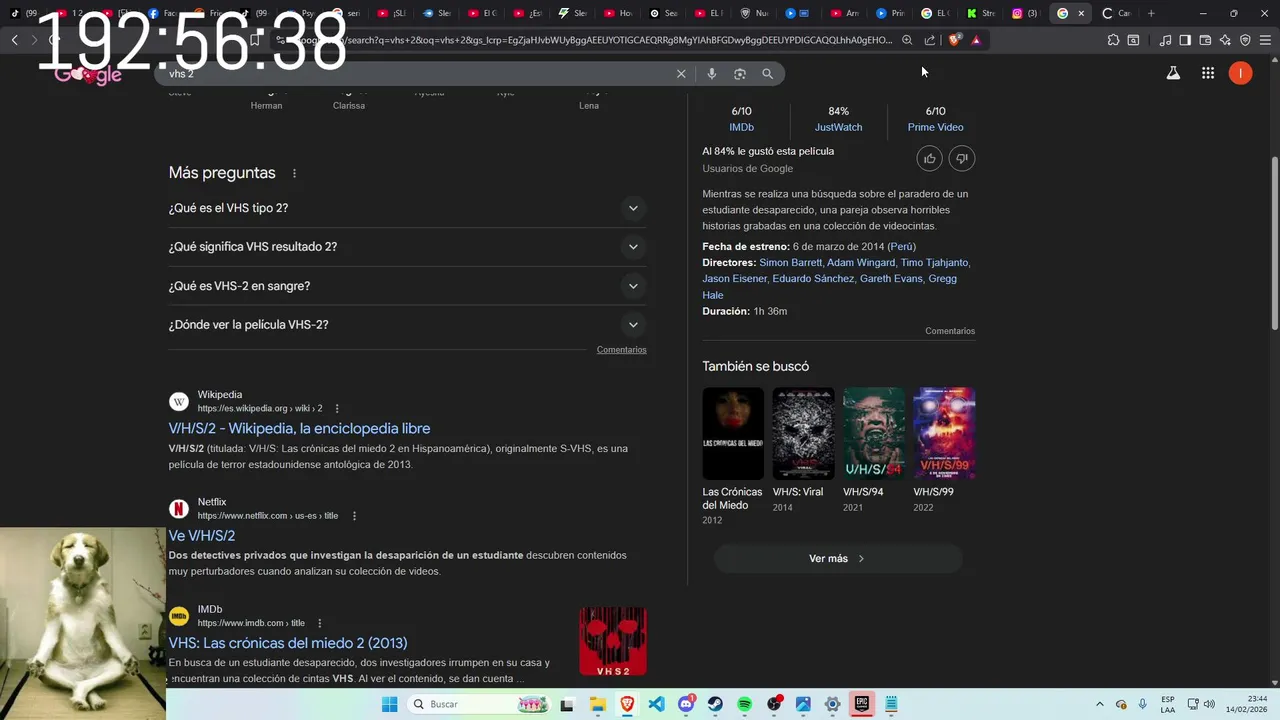Screen dimensions: 1280x720
Task: Click Comentarios below Más preguntas
Action: click(622, 350)
